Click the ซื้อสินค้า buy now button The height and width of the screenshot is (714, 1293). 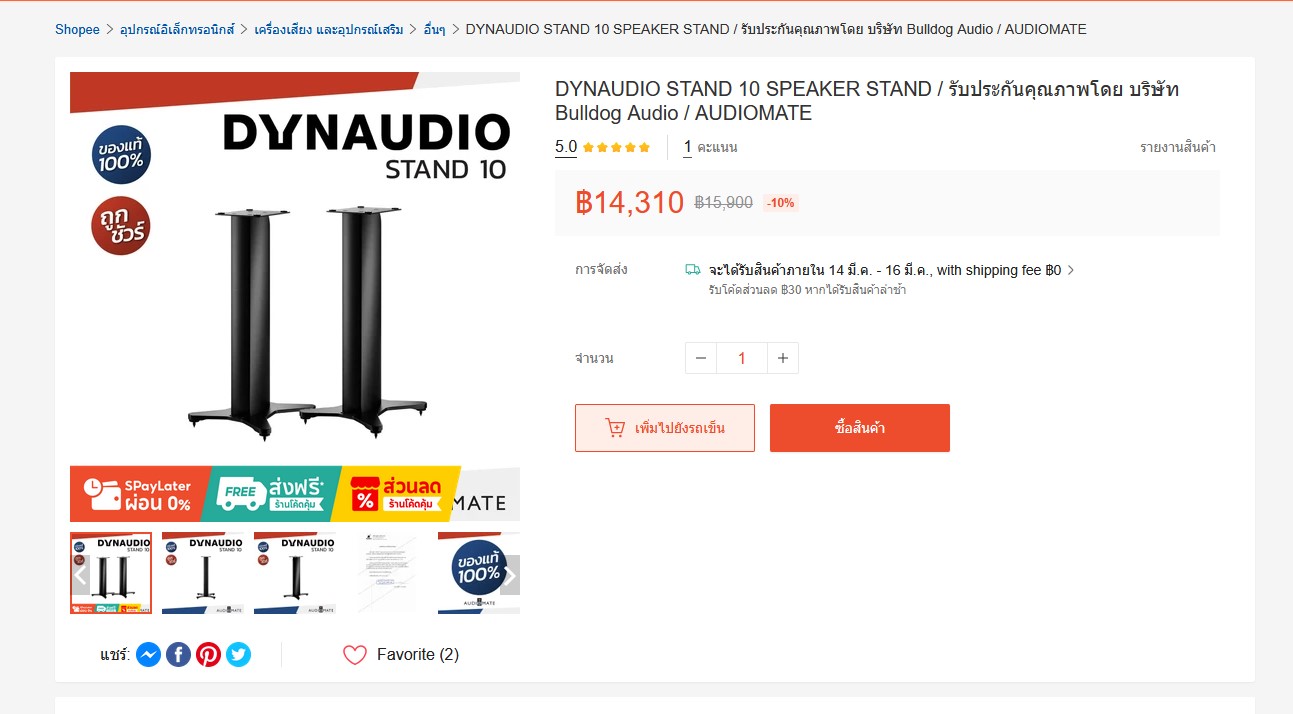[860, 428]
